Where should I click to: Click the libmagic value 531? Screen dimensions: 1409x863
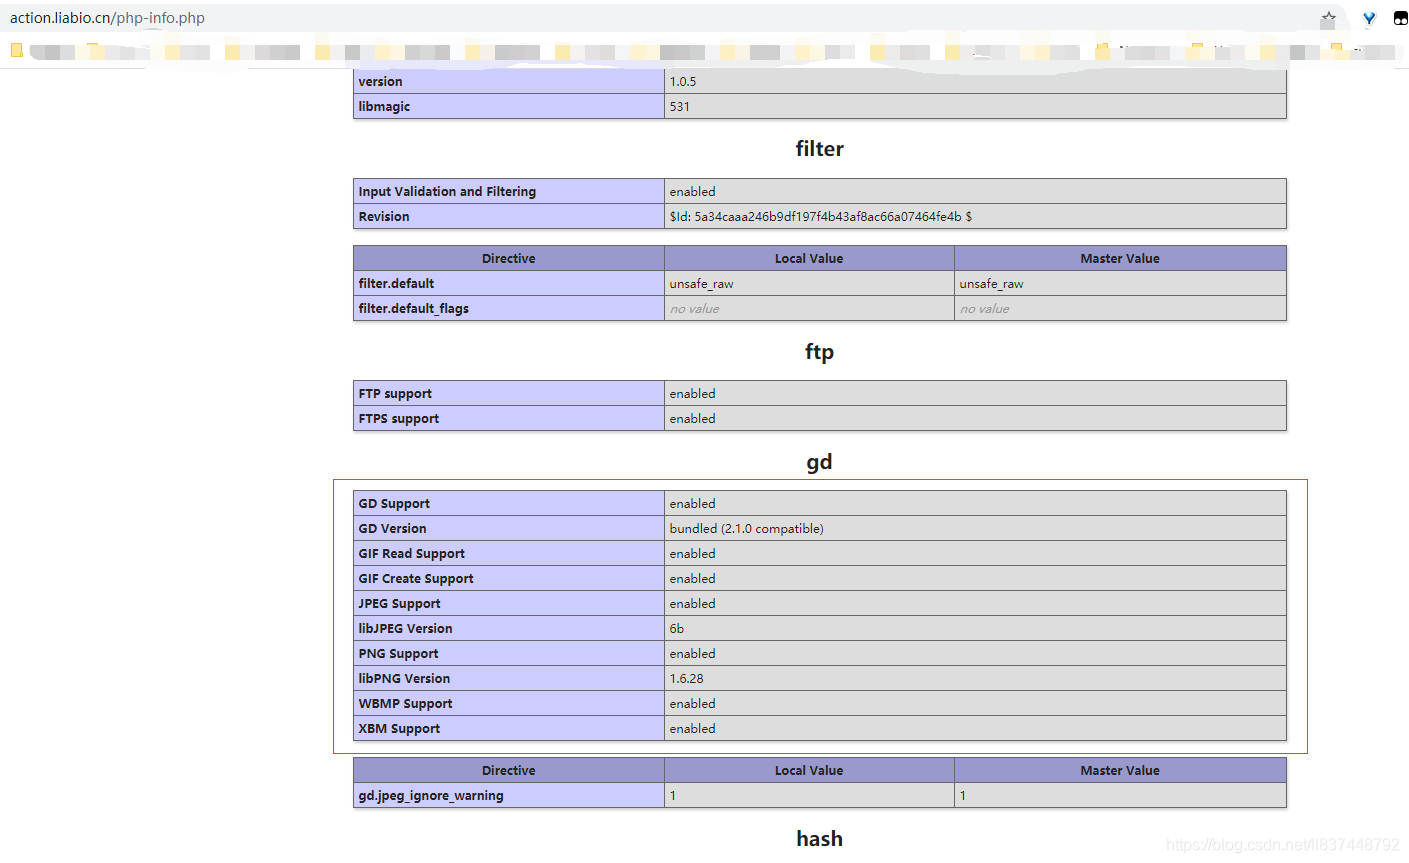[680, 107]
